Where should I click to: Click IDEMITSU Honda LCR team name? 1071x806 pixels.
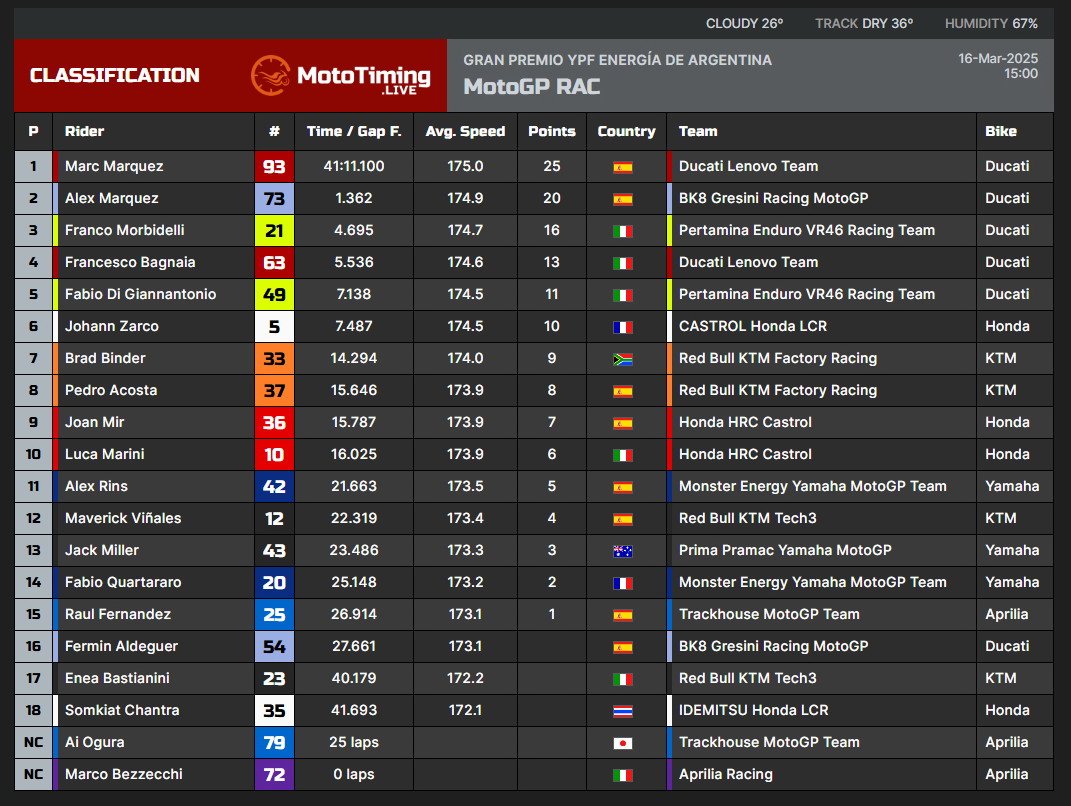[x=753, y=710]
